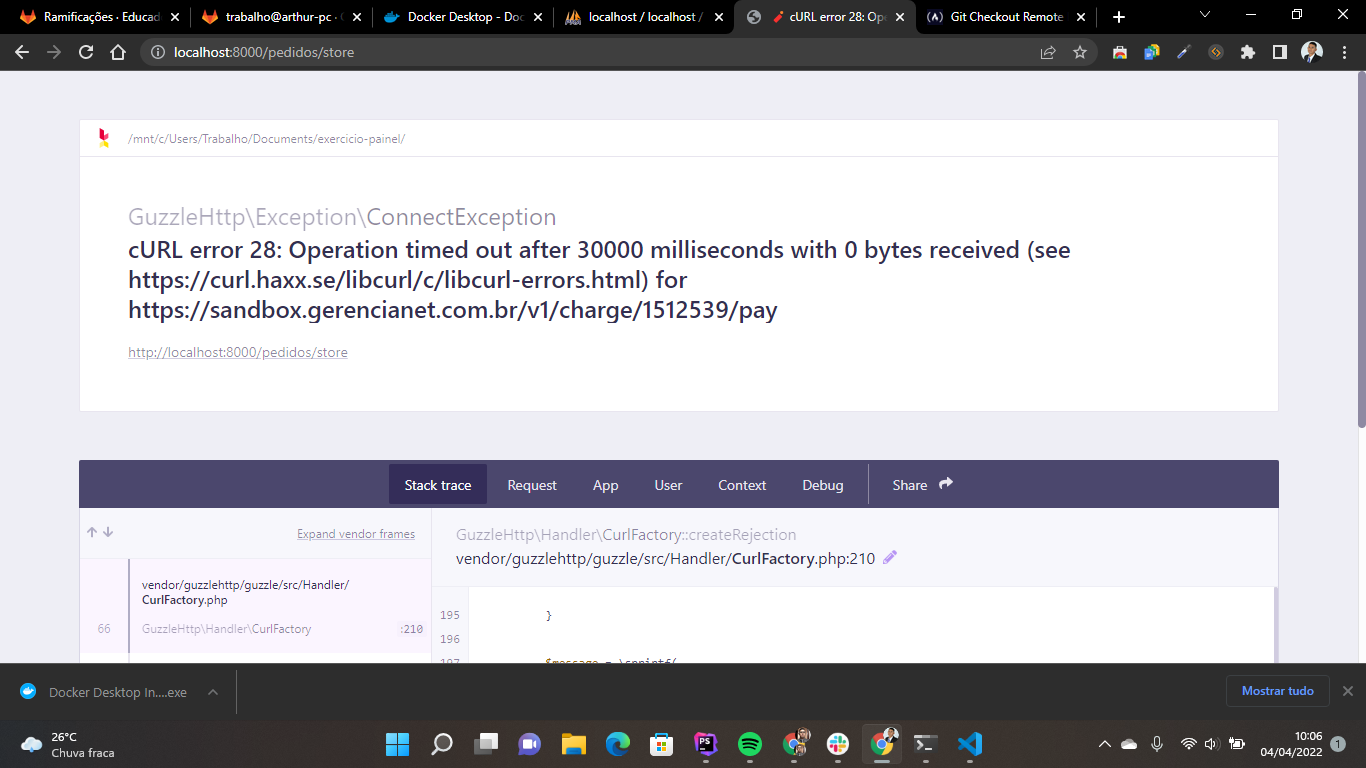The height and width of the screenshot is (768, 1366).
Task: Open the Debug tab
Action: 823,485
